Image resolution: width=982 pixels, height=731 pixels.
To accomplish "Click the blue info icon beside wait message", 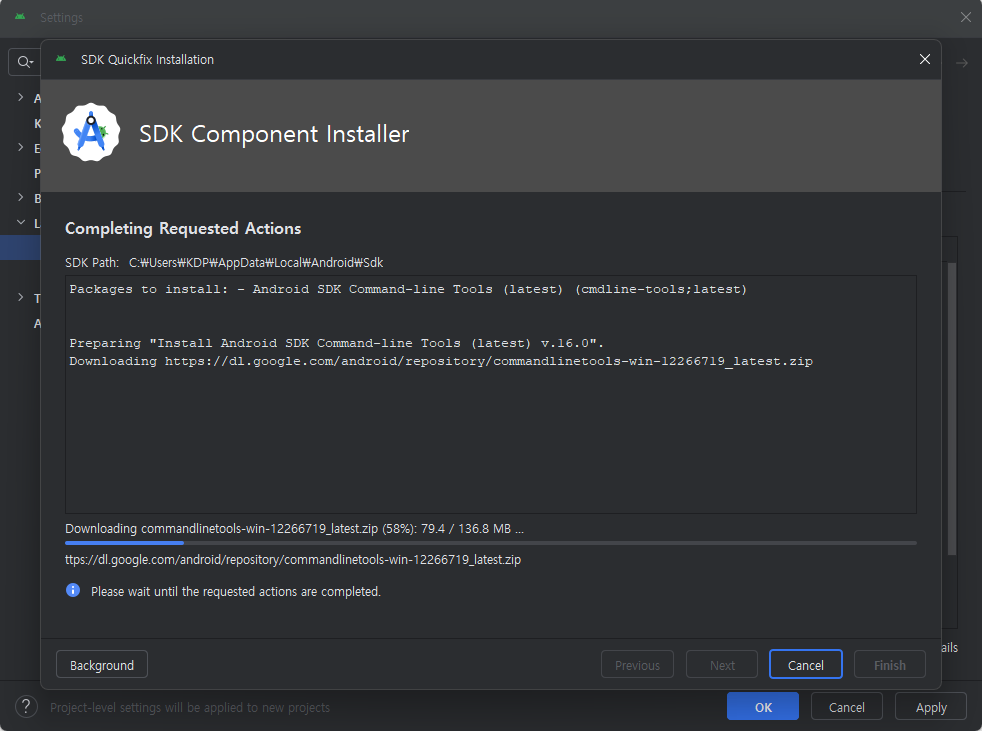I will click(73, 590).
